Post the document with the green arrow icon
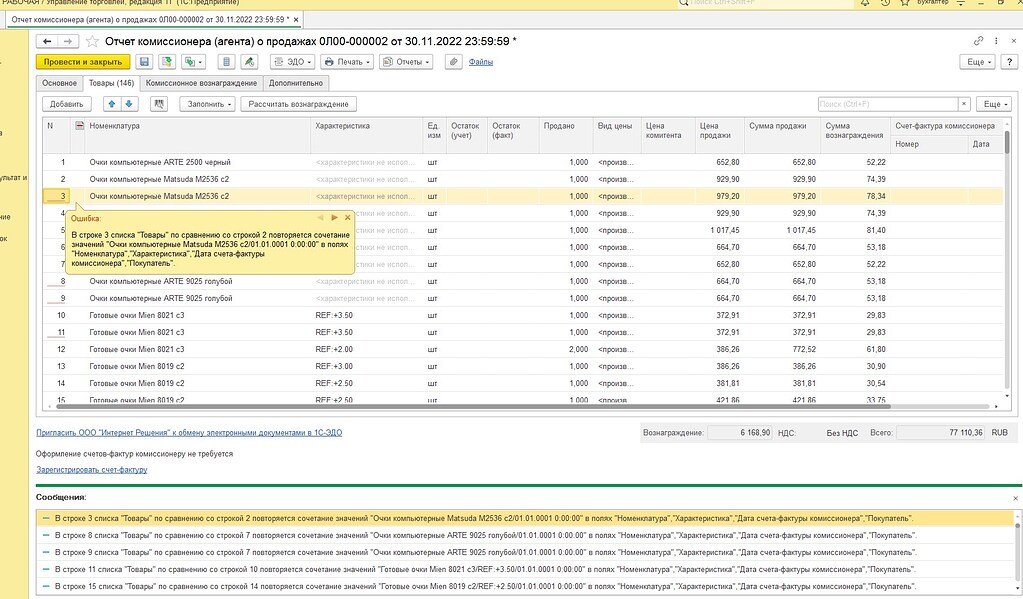1023x599 pixels. tap(167, 62)
